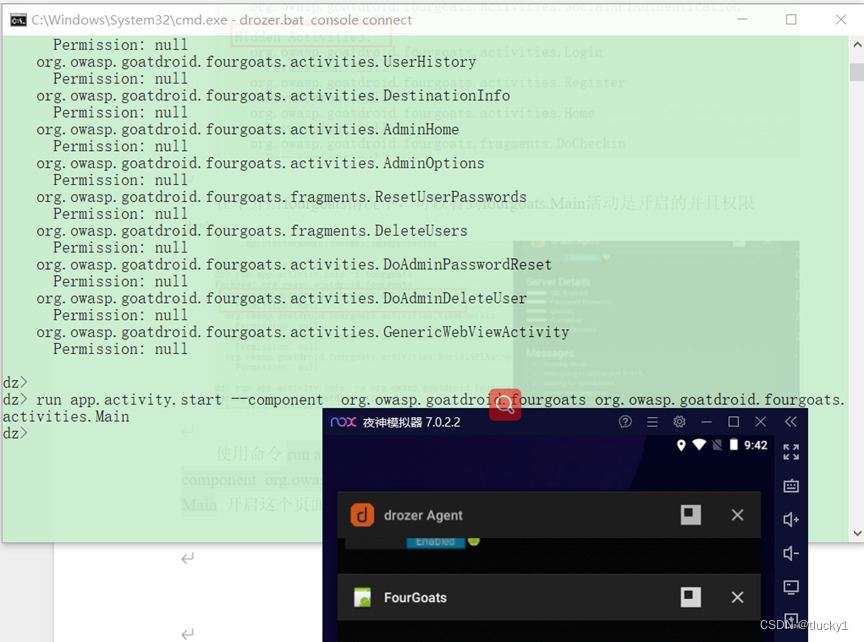This screenshot has width=864, height=642.
Task: Tap split-screen button on drozer Agent card
Action: pos(691,515)
